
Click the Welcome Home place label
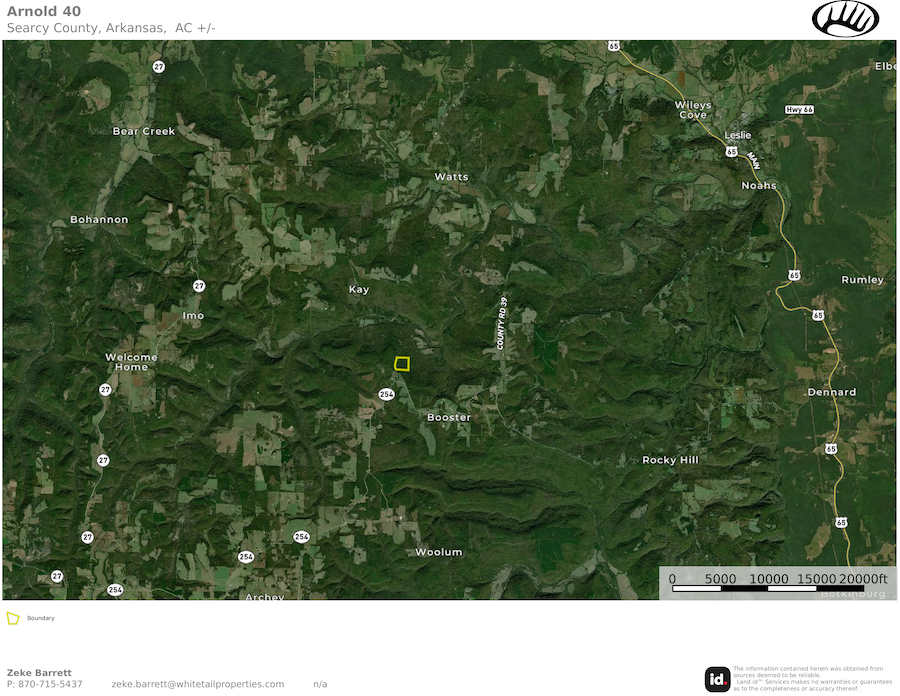[x=131, y=361]
